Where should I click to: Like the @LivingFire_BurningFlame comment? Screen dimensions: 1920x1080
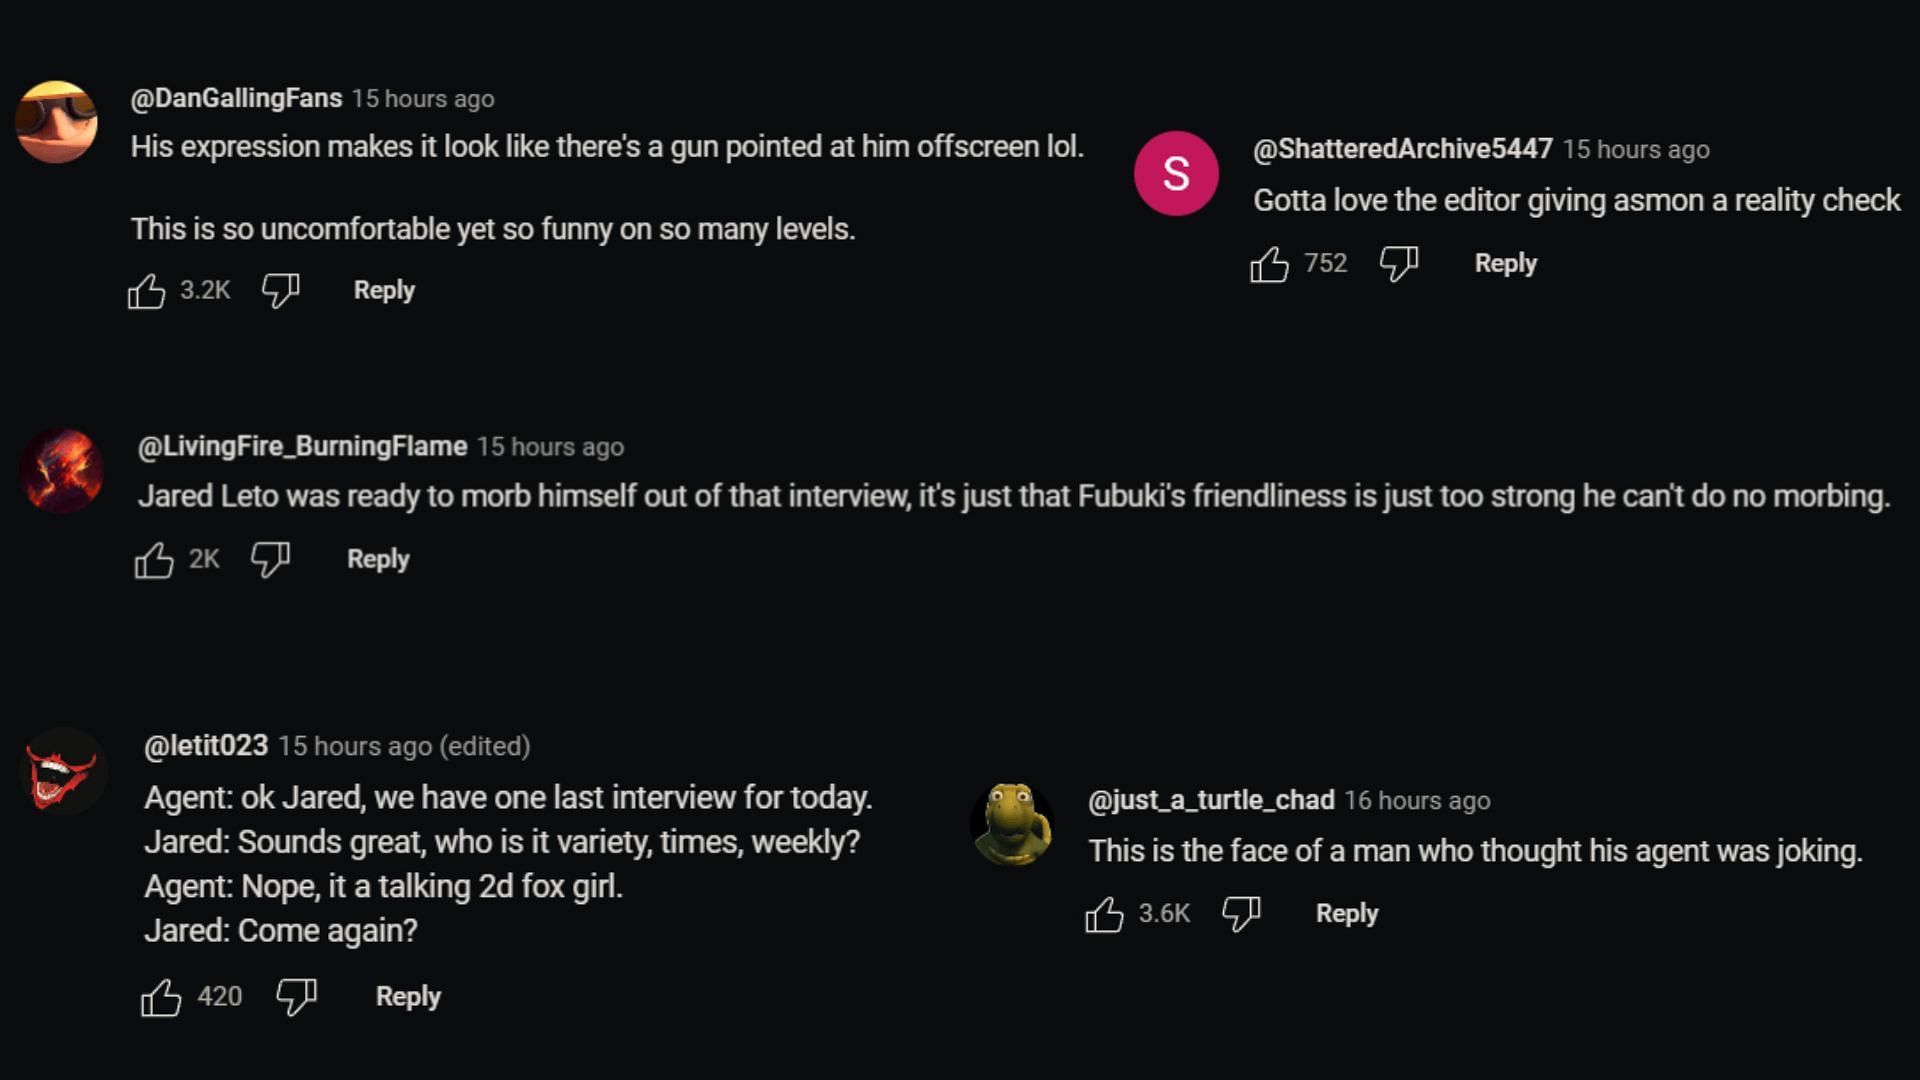[x=154, y=560]
